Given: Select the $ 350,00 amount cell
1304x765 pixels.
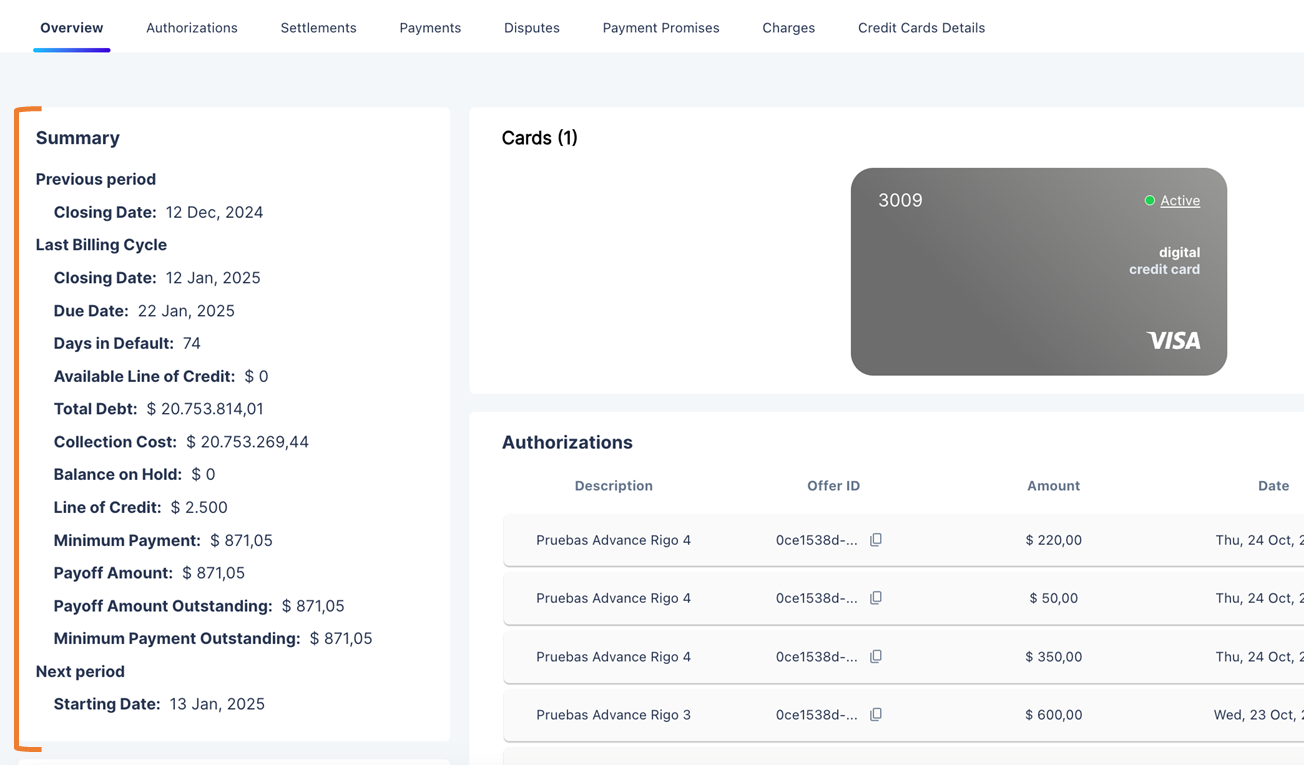Looking at the screenshot, I should tap(1054, 657).
